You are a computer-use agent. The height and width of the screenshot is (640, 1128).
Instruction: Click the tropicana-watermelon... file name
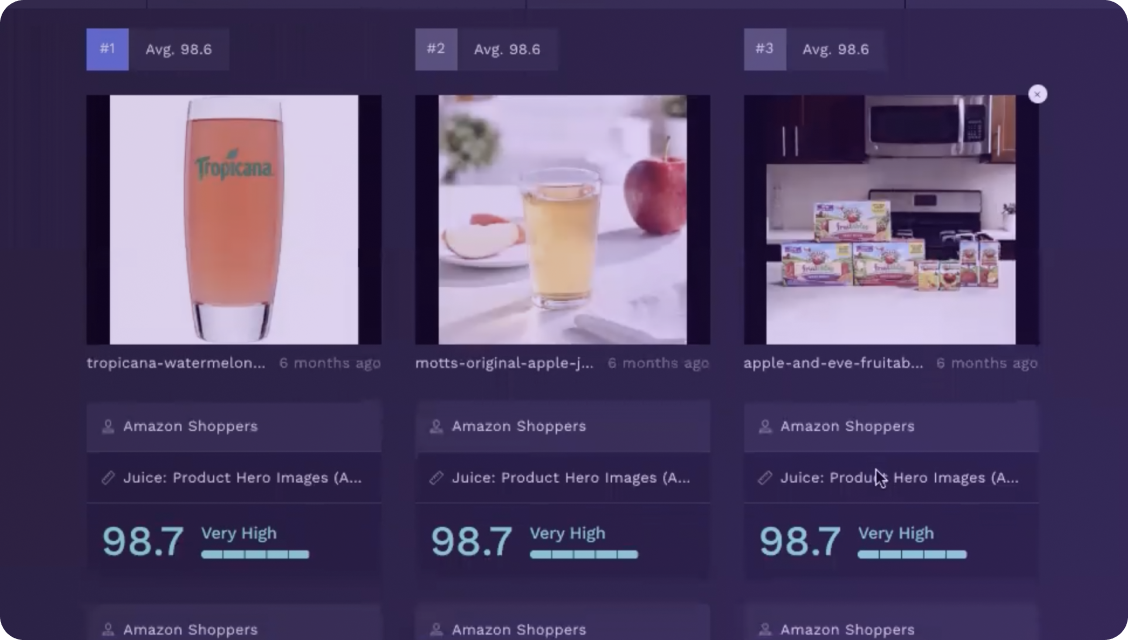[176, 363]
